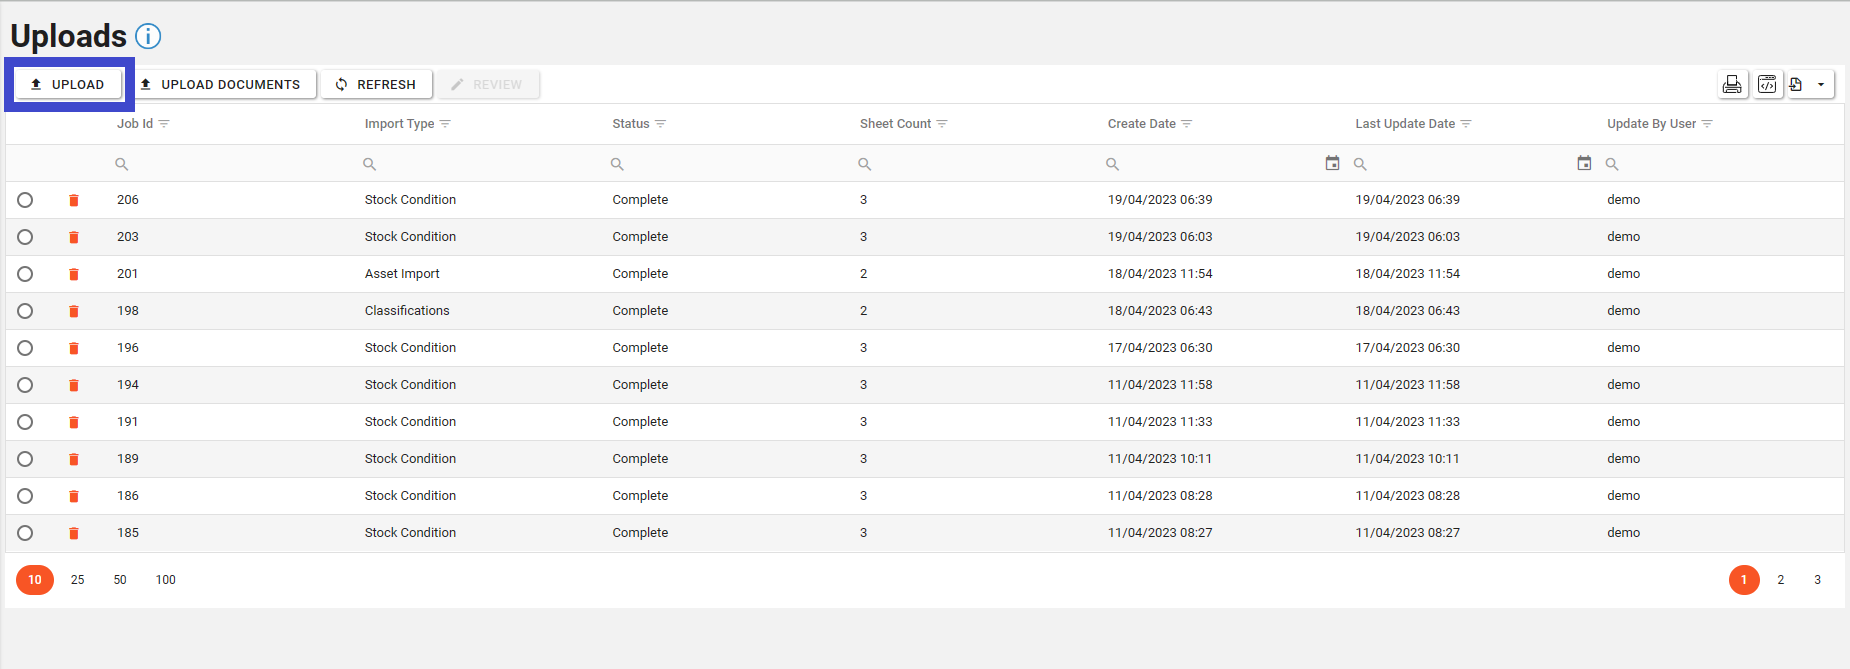Open the Create Date calendar picker
This screenshot has width=1850, height=669.
(1332, 163)
